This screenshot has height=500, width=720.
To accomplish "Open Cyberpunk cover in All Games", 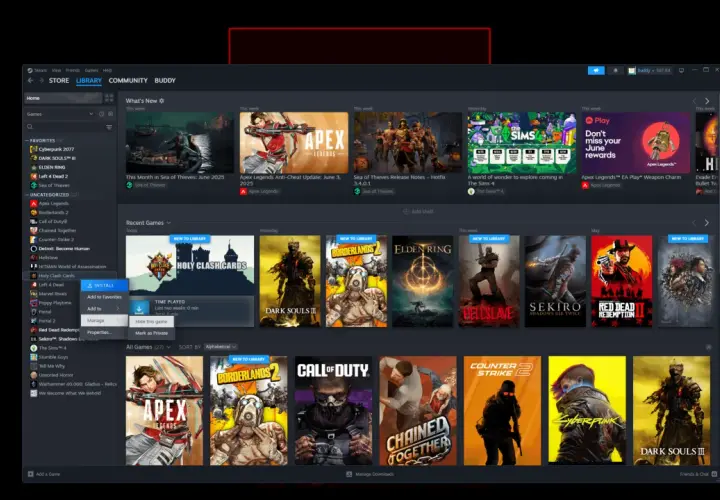I will coord(587,410).
